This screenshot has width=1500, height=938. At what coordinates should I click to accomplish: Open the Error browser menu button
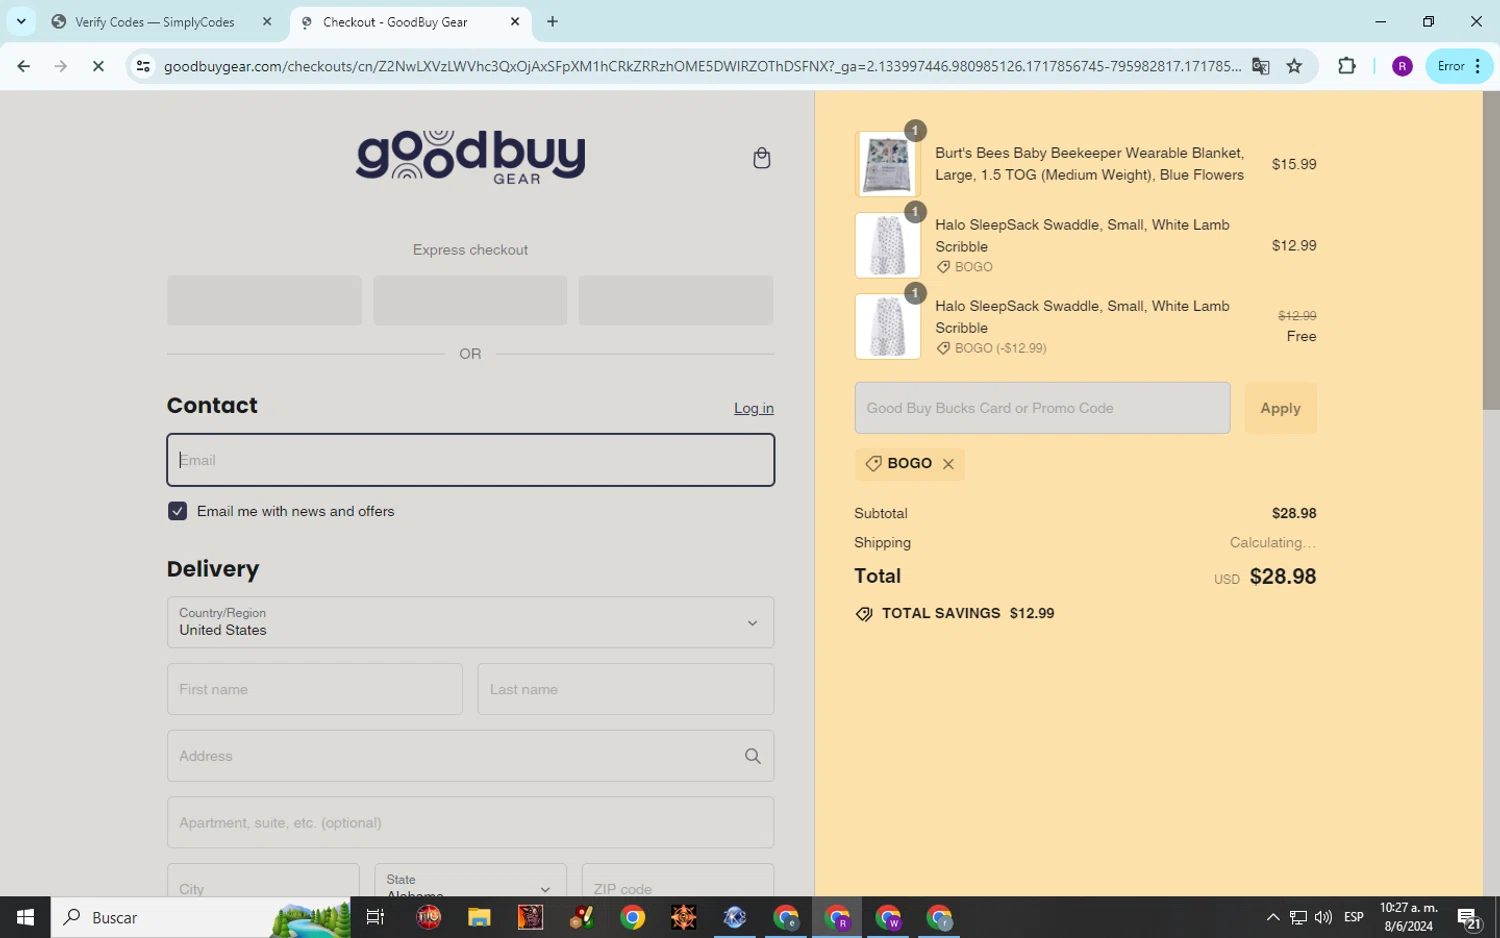coord(1459,66)
